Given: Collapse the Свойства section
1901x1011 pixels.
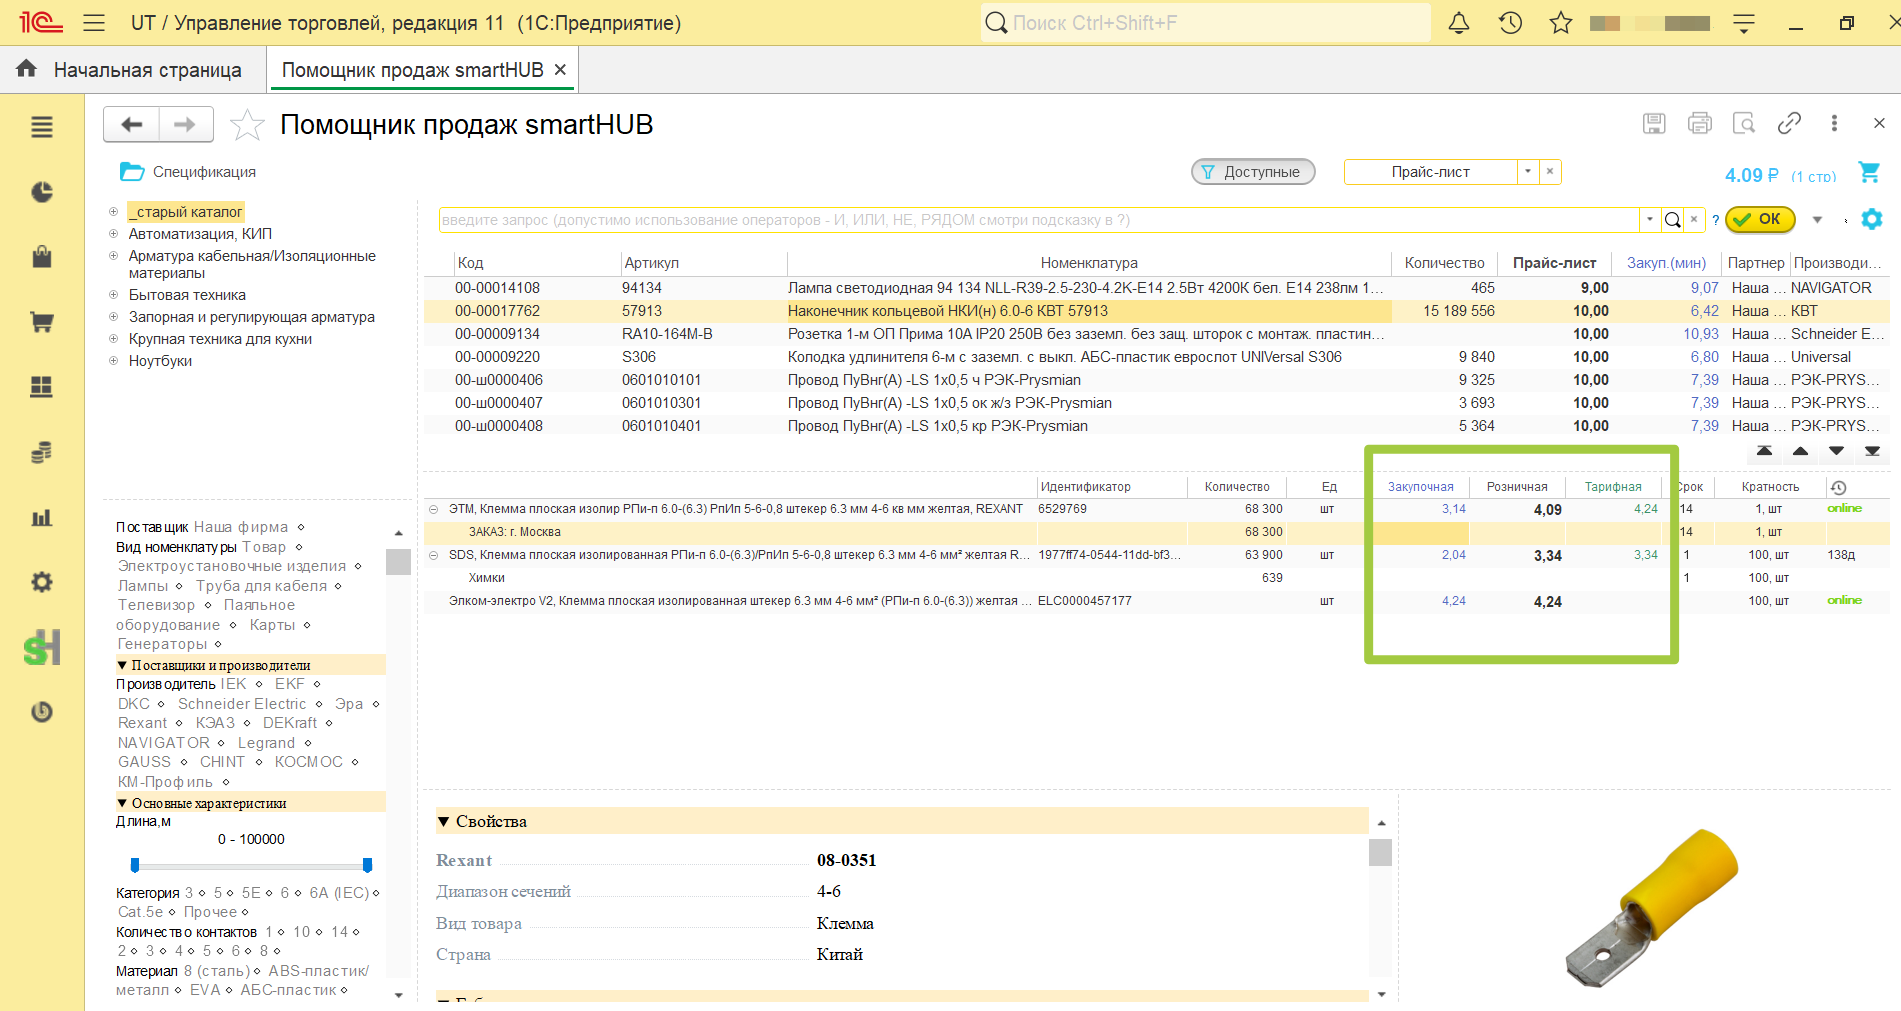Looking at the screenshot, I should (444, 822).
